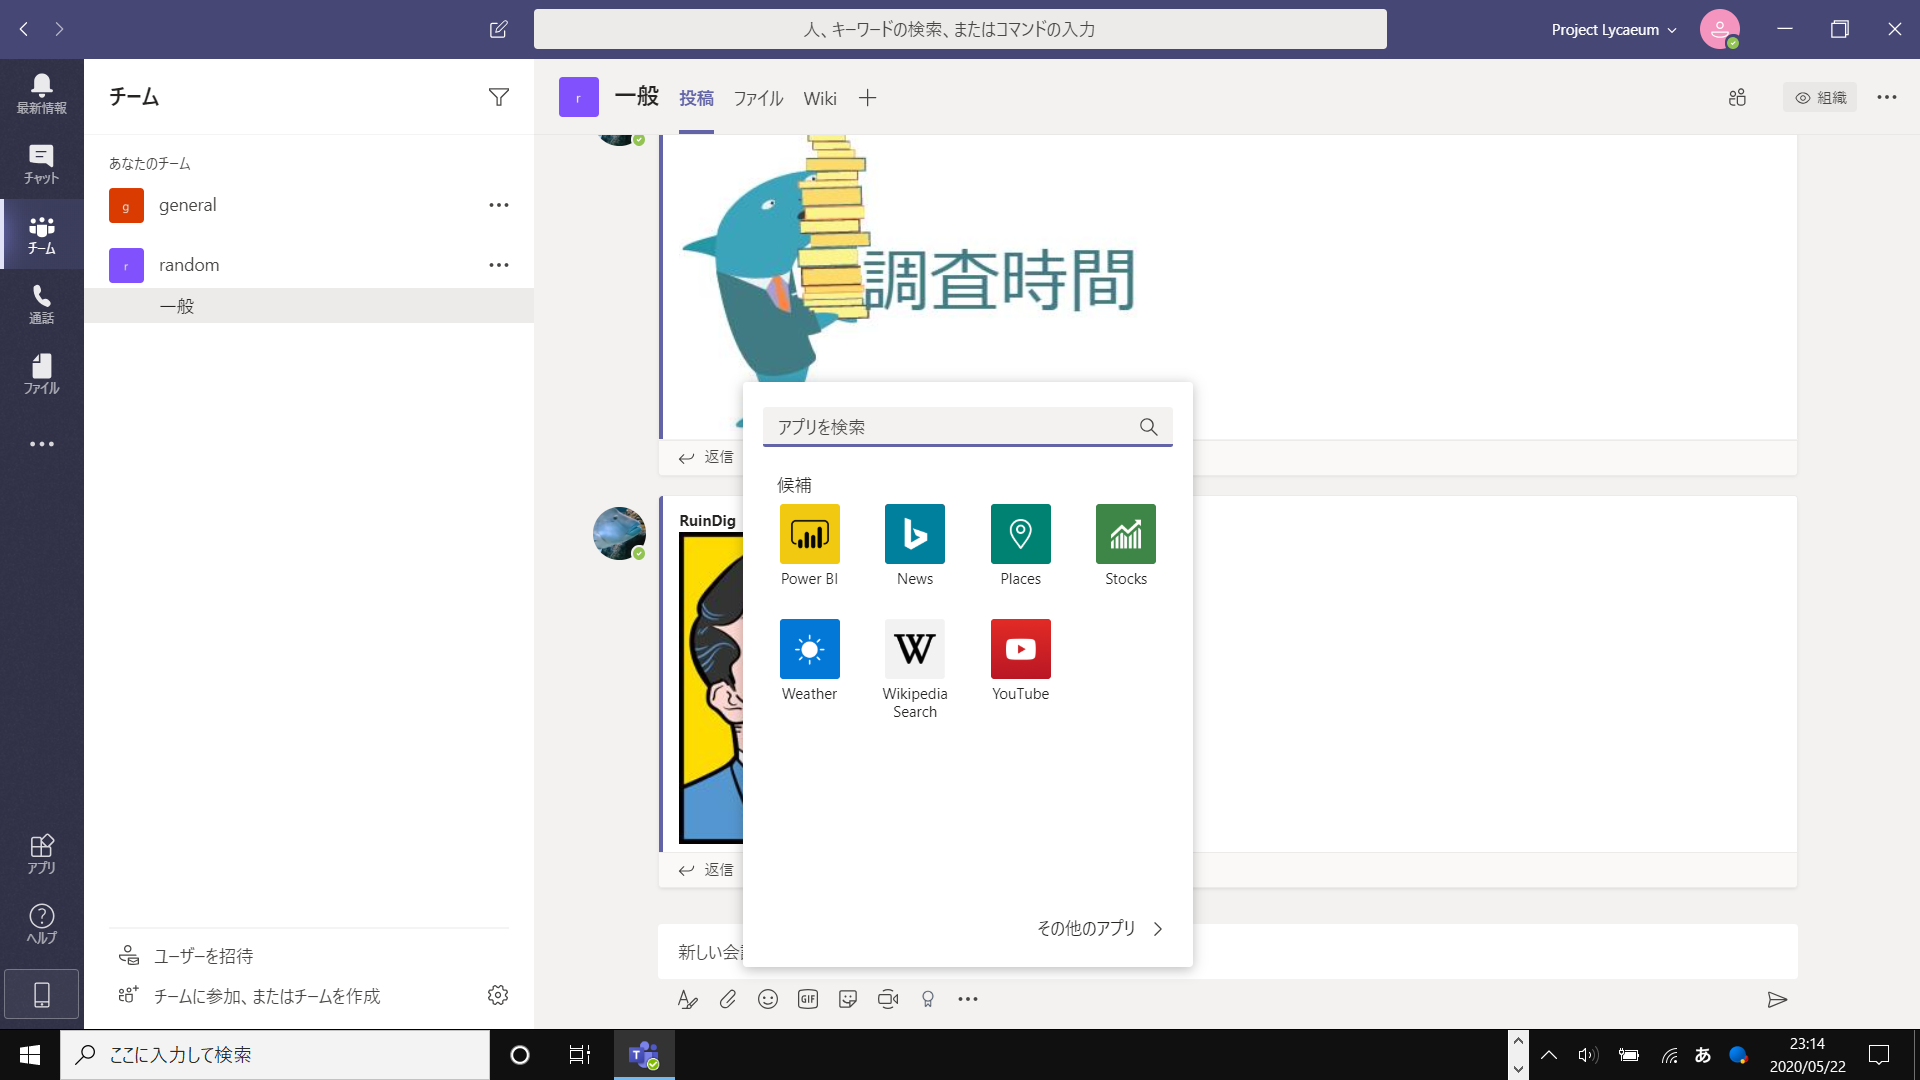The height and width of the screenshot is (1080, 1920).
Task: Toggle the 組織 visibility button
Action: tap(1820, 97)
